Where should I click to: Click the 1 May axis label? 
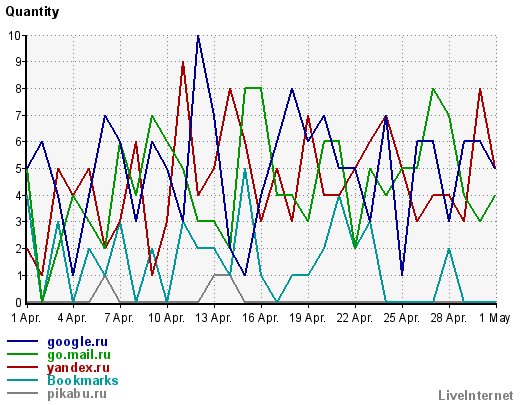point(495,318)
